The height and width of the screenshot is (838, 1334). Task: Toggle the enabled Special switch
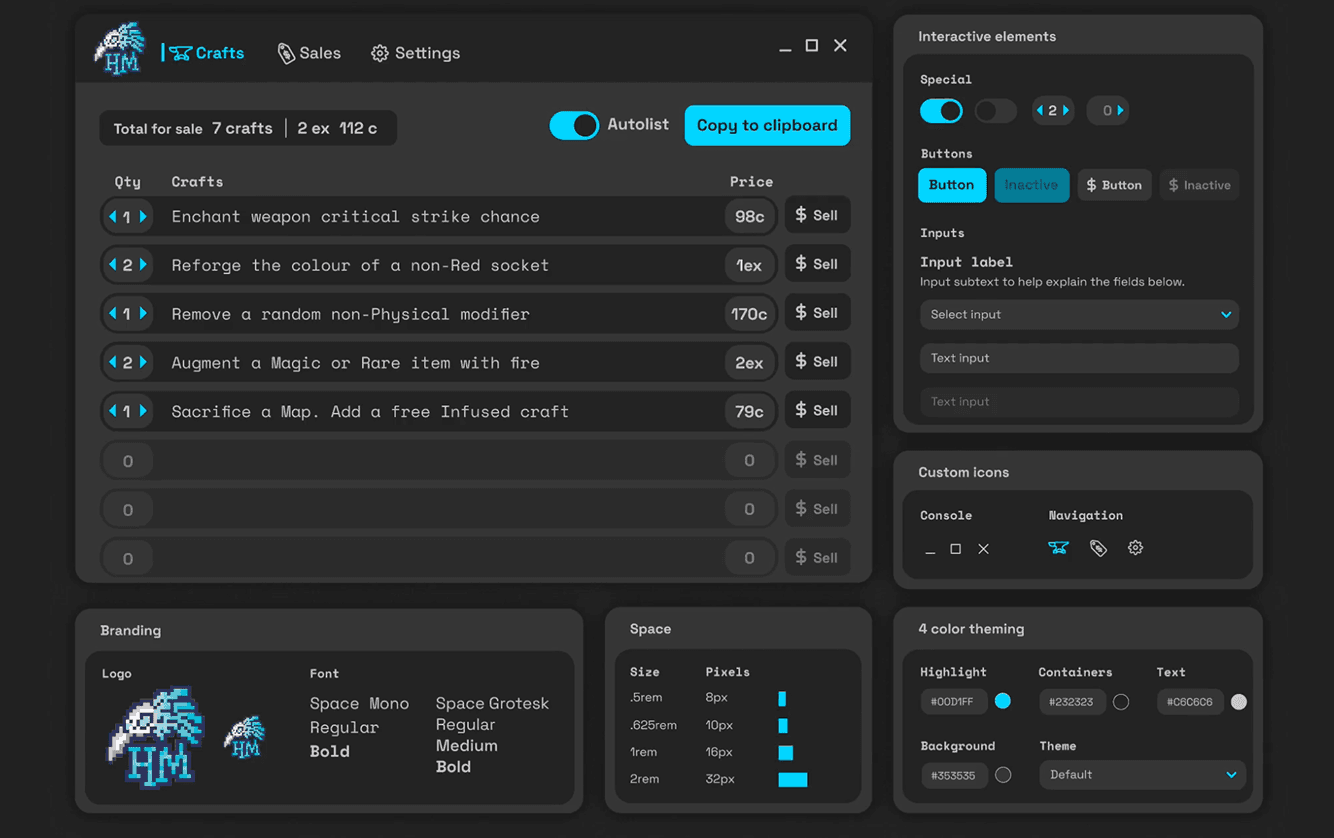point(941,111)
